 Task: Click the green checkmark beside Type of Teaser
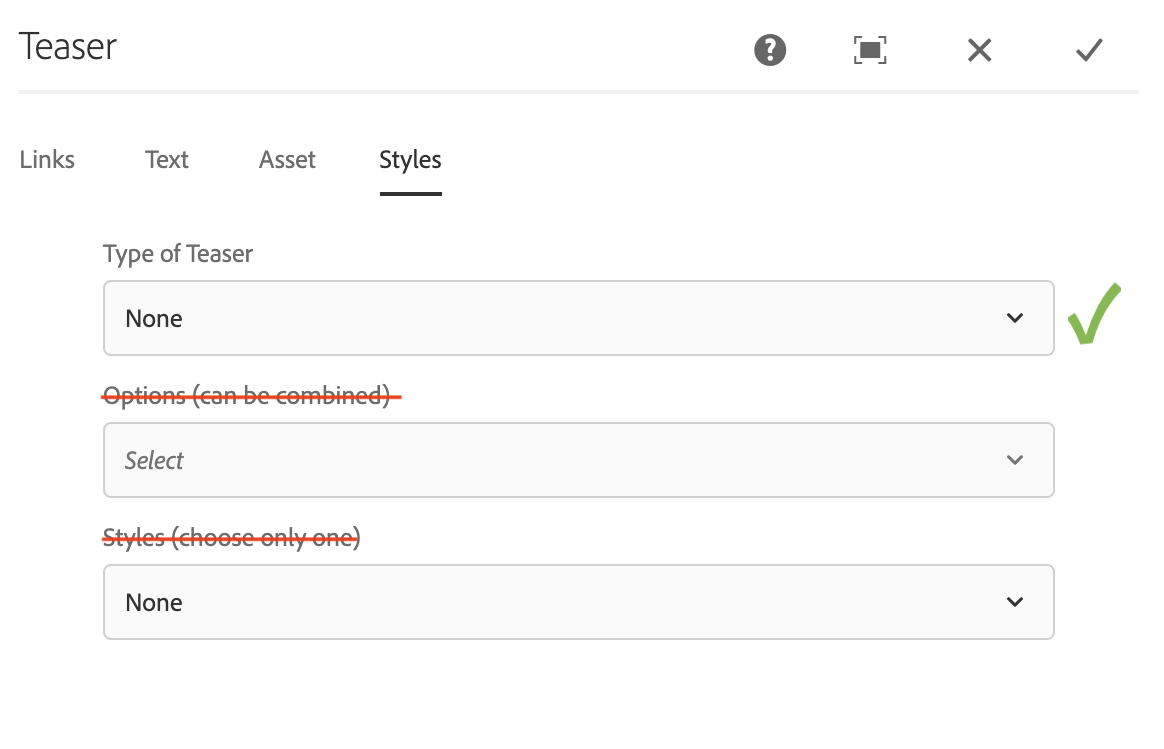tap(1093, 315)
